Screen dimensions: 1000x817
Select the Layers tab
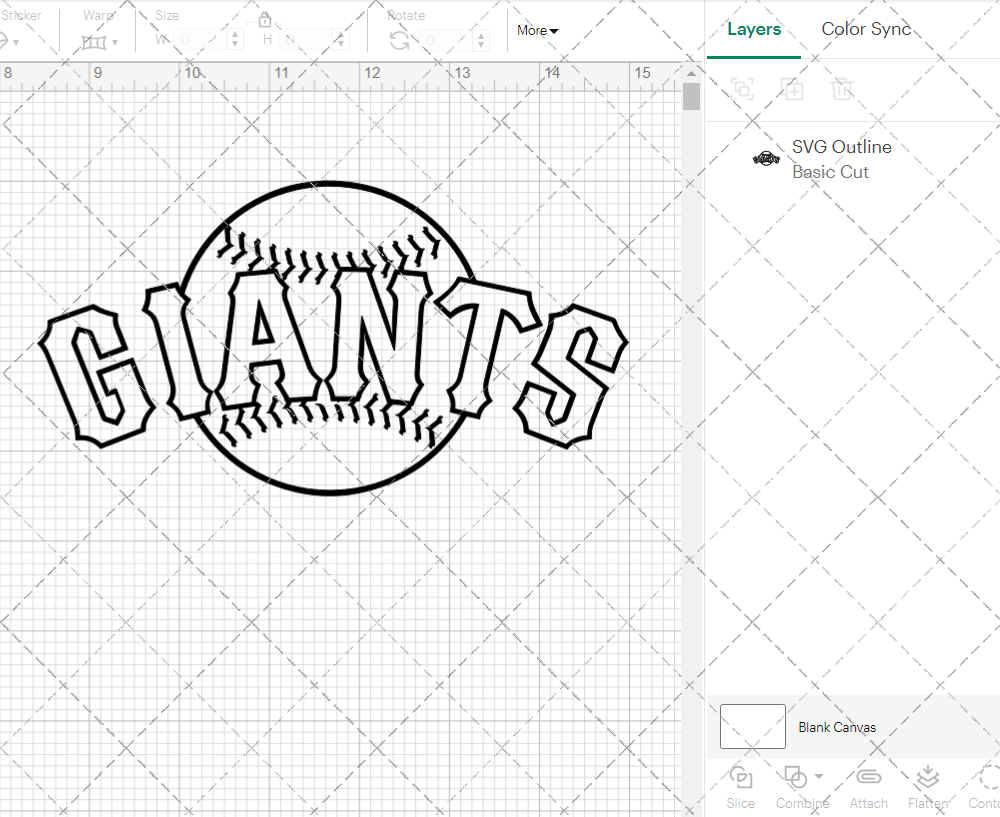754,29
